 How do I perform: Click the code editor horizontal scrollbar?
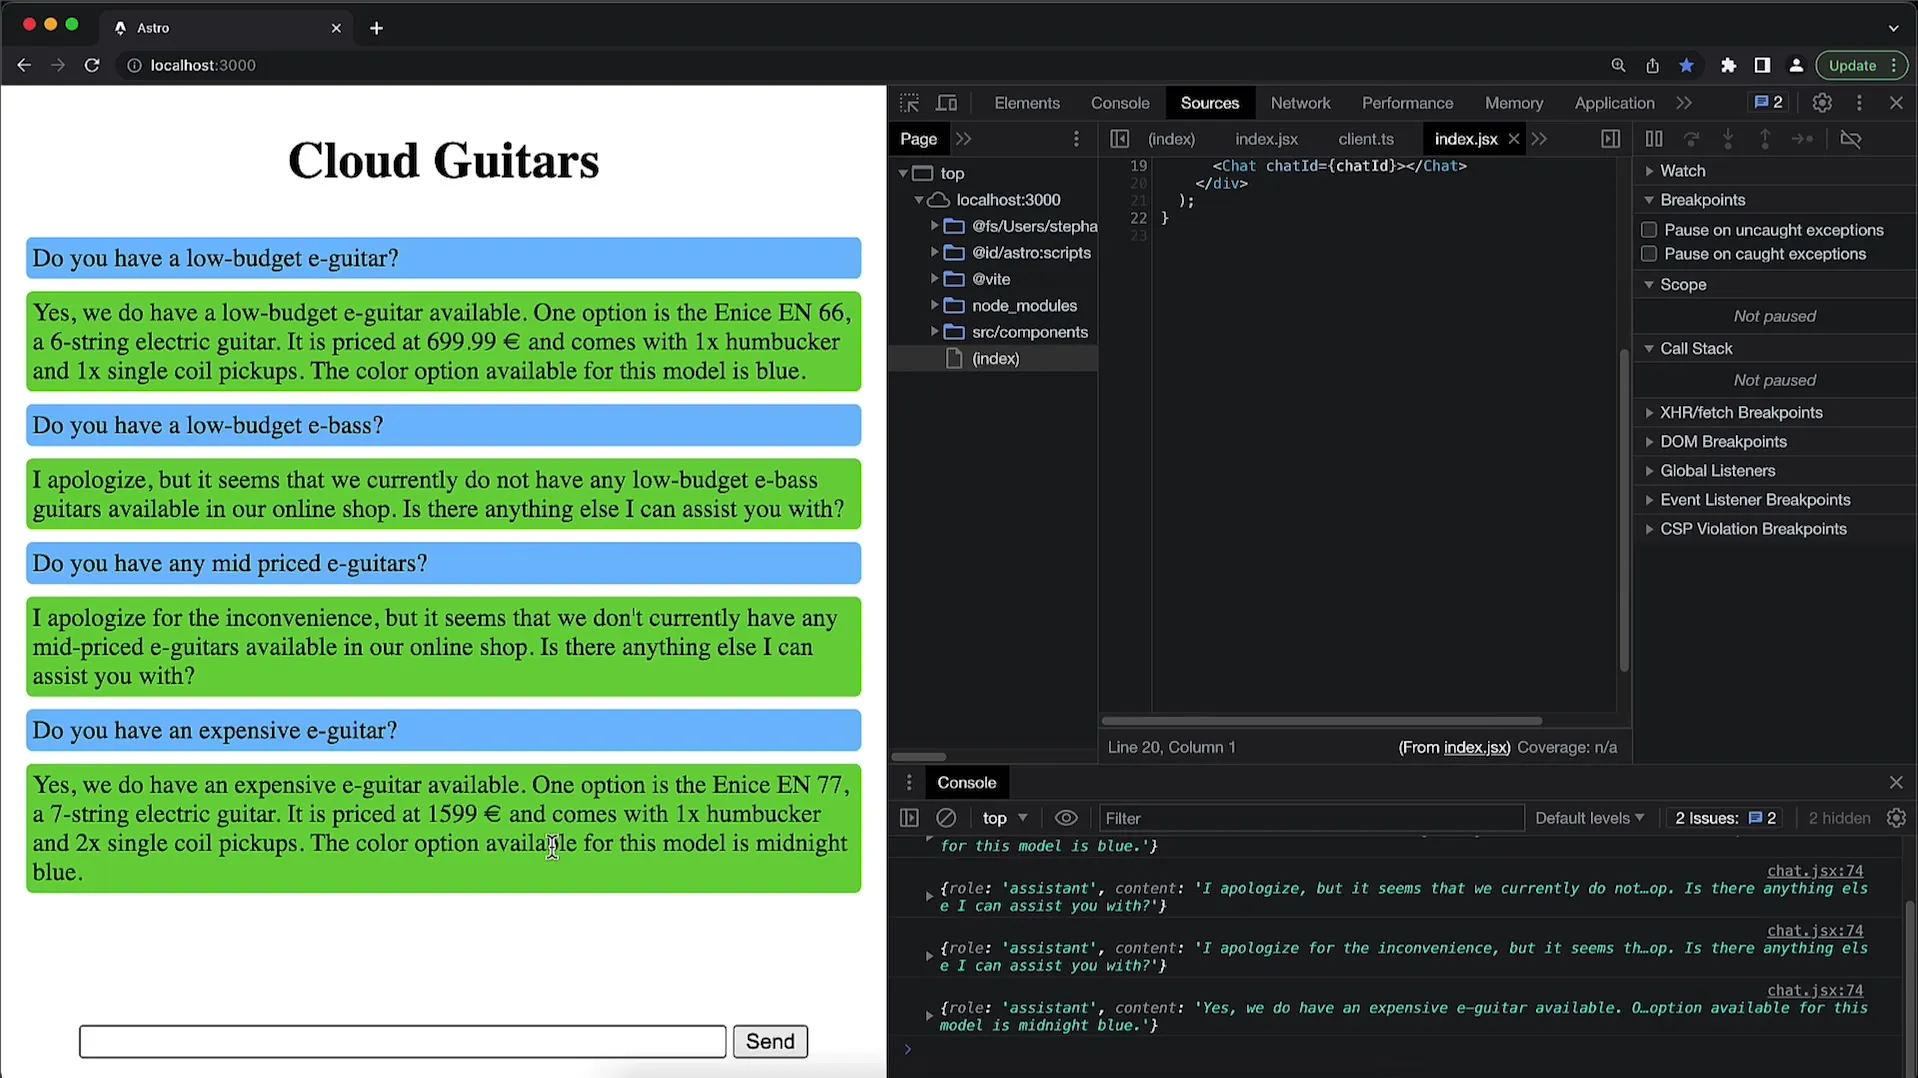click(1321, 721)
